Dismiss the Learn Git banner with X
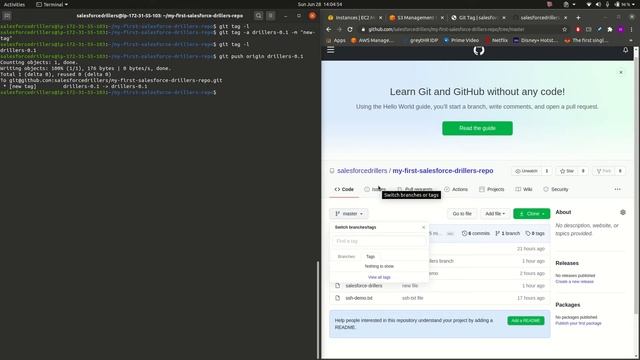 pyautogui.click(x=621, y=72)
